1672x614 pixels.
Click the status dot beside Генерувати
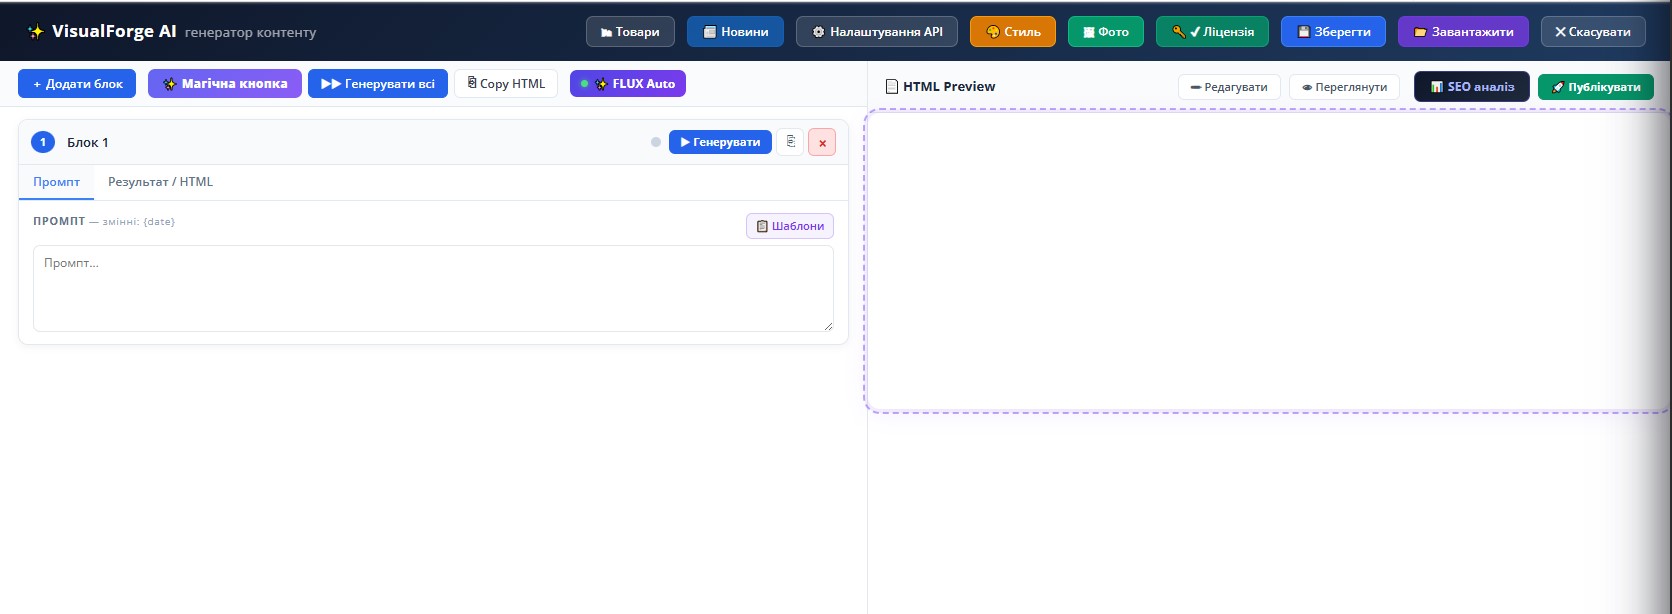pos(656,142)
